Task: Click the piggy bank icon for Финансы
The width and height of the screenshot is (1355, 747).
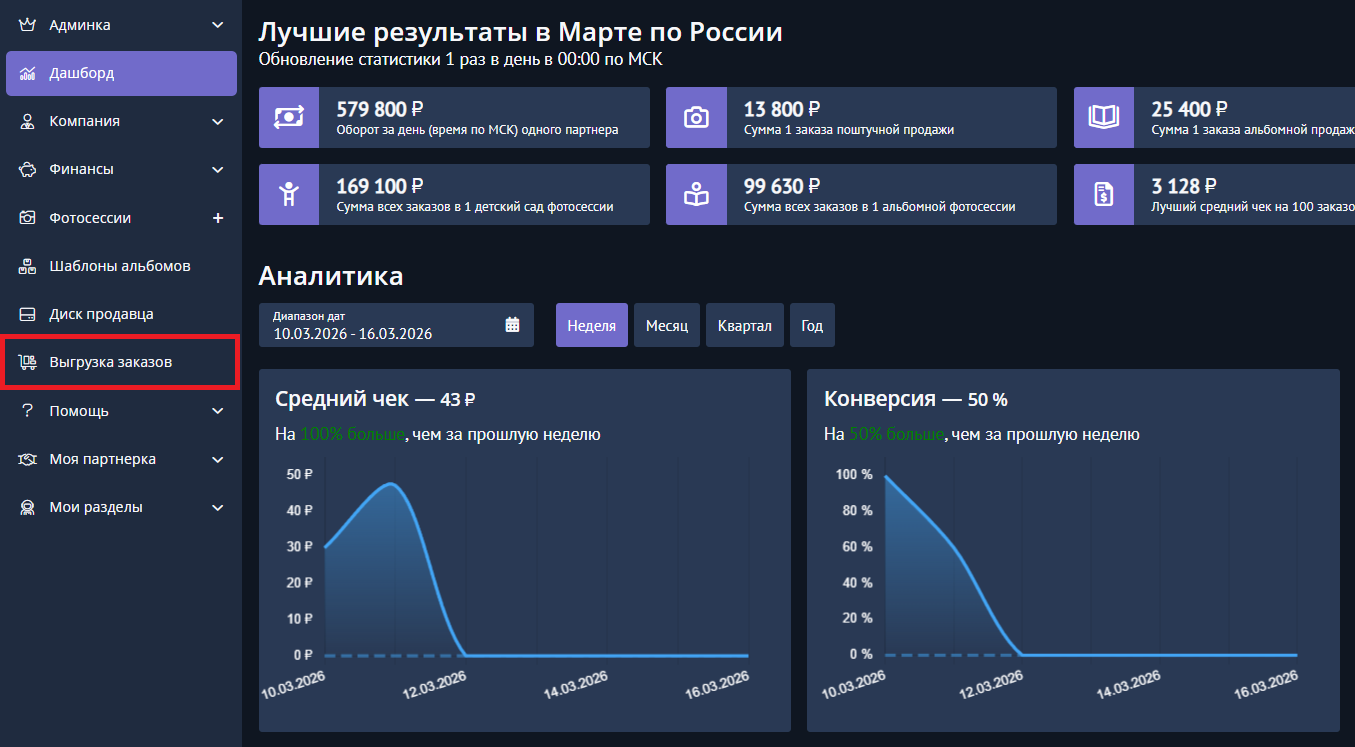Action: [x=27, y=170]
